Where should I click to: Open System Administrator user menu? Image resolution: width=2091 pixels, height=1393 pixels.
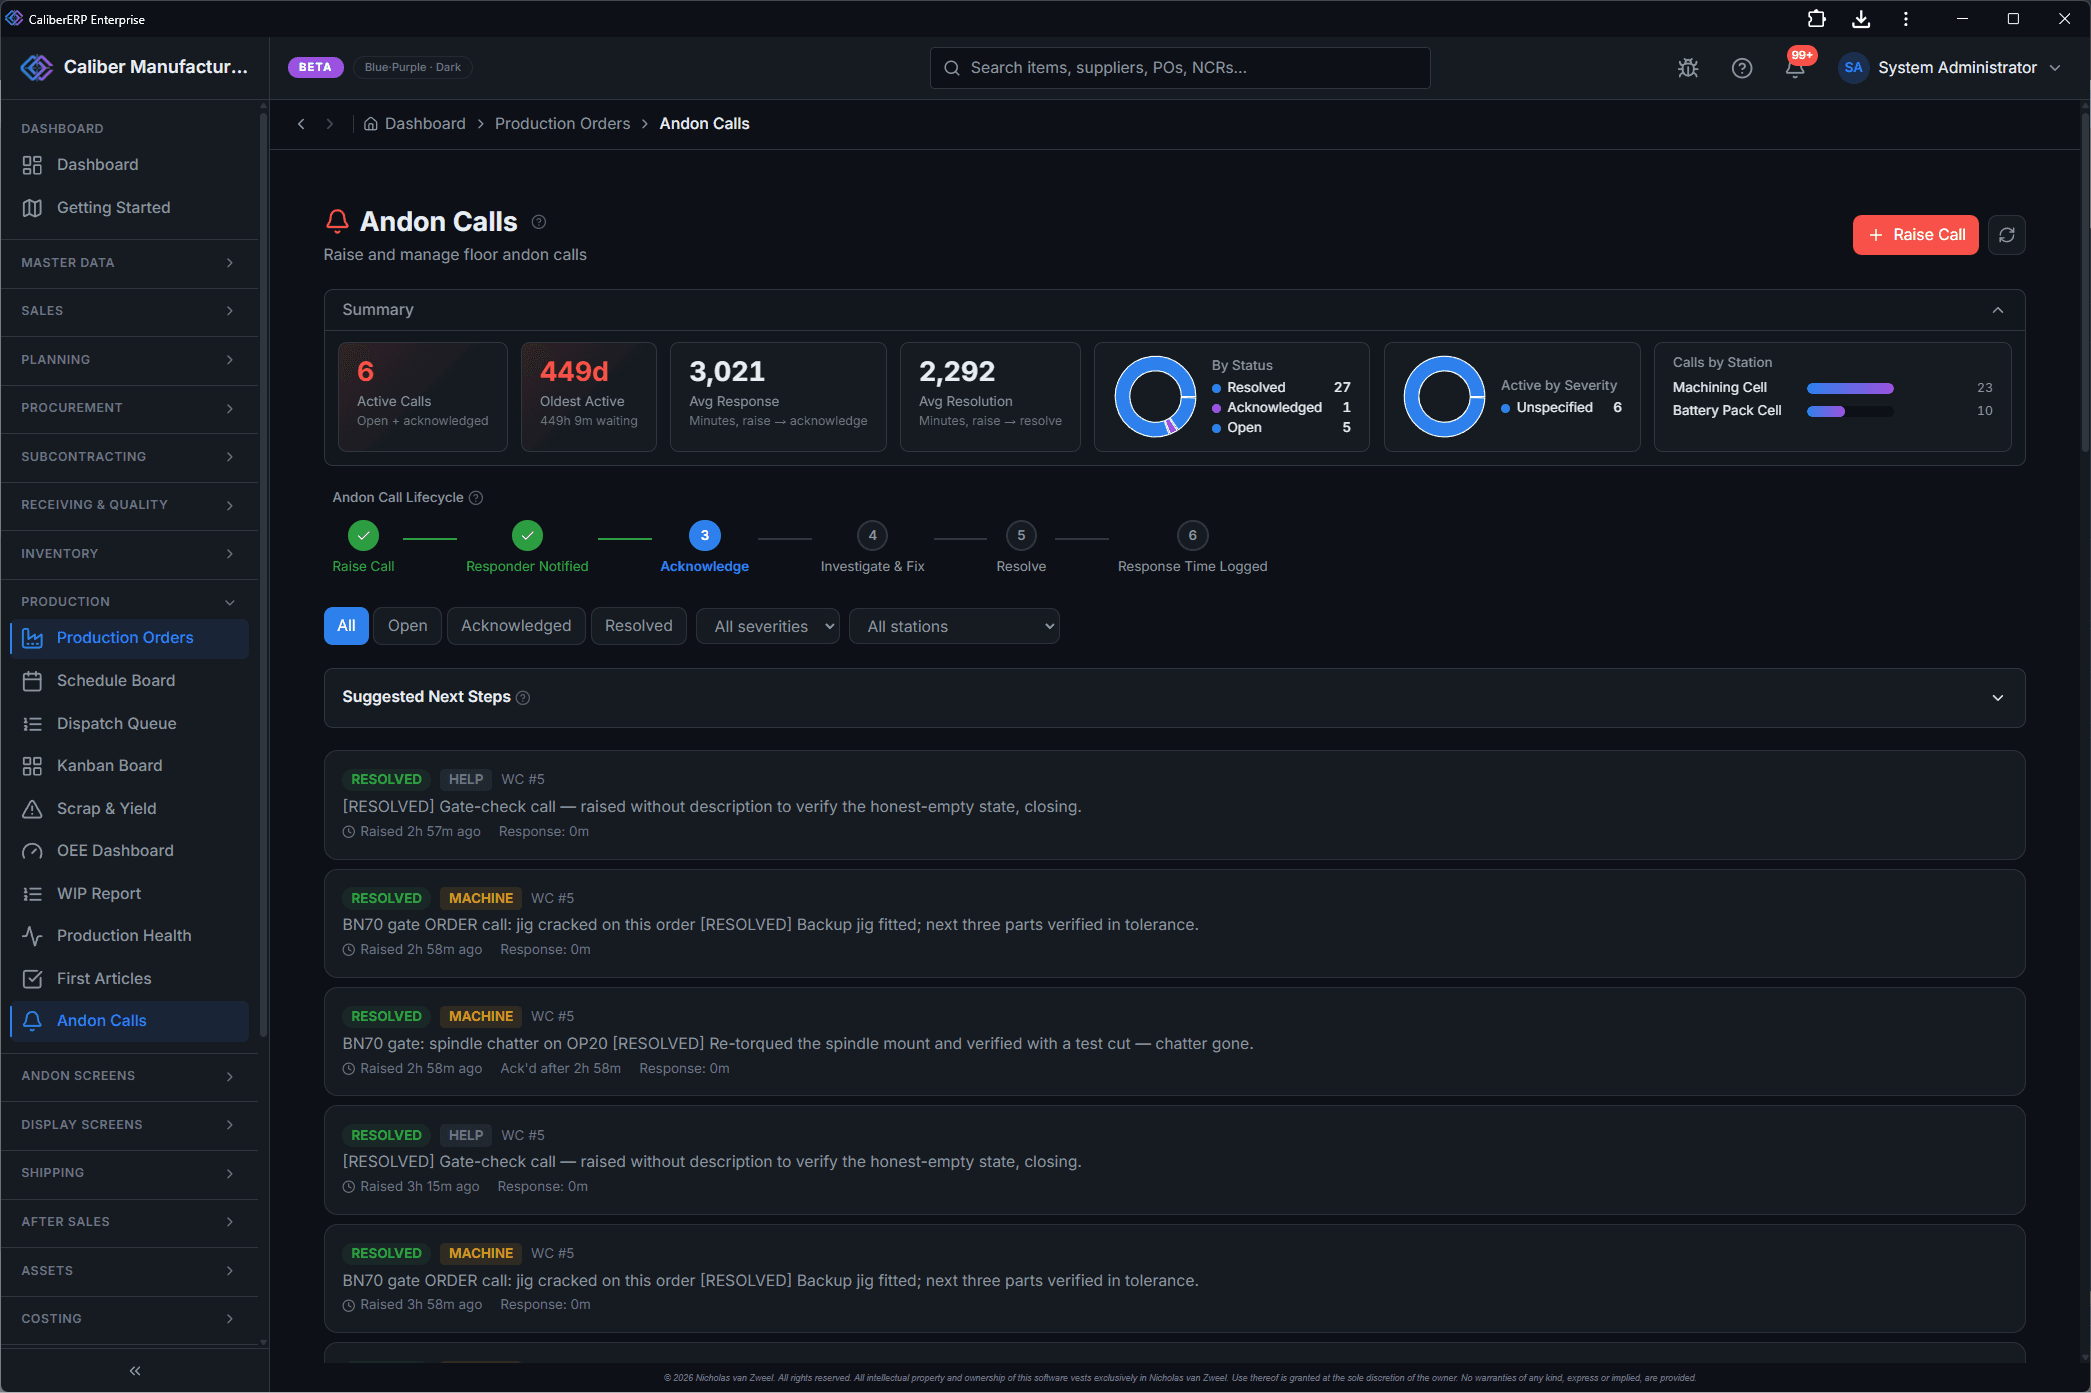click(x=1951, y=68)
